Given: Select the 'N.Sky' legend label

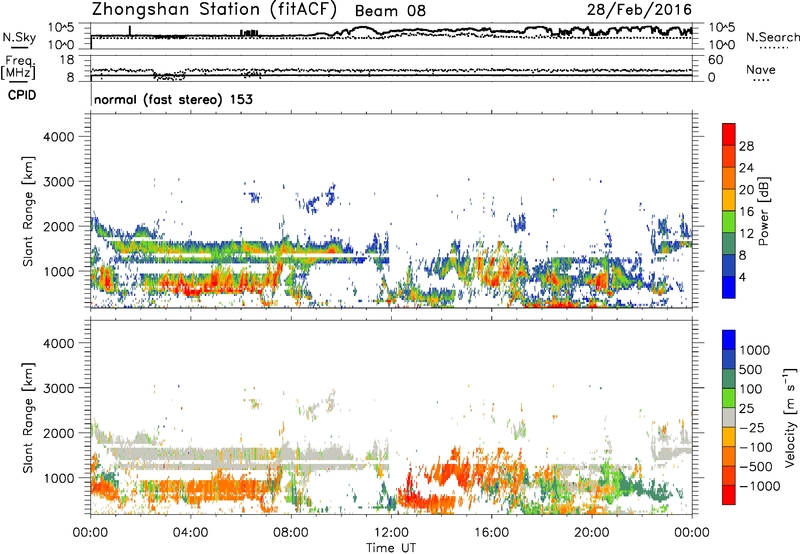Looking at the screenshot, I should pos(19,37).
